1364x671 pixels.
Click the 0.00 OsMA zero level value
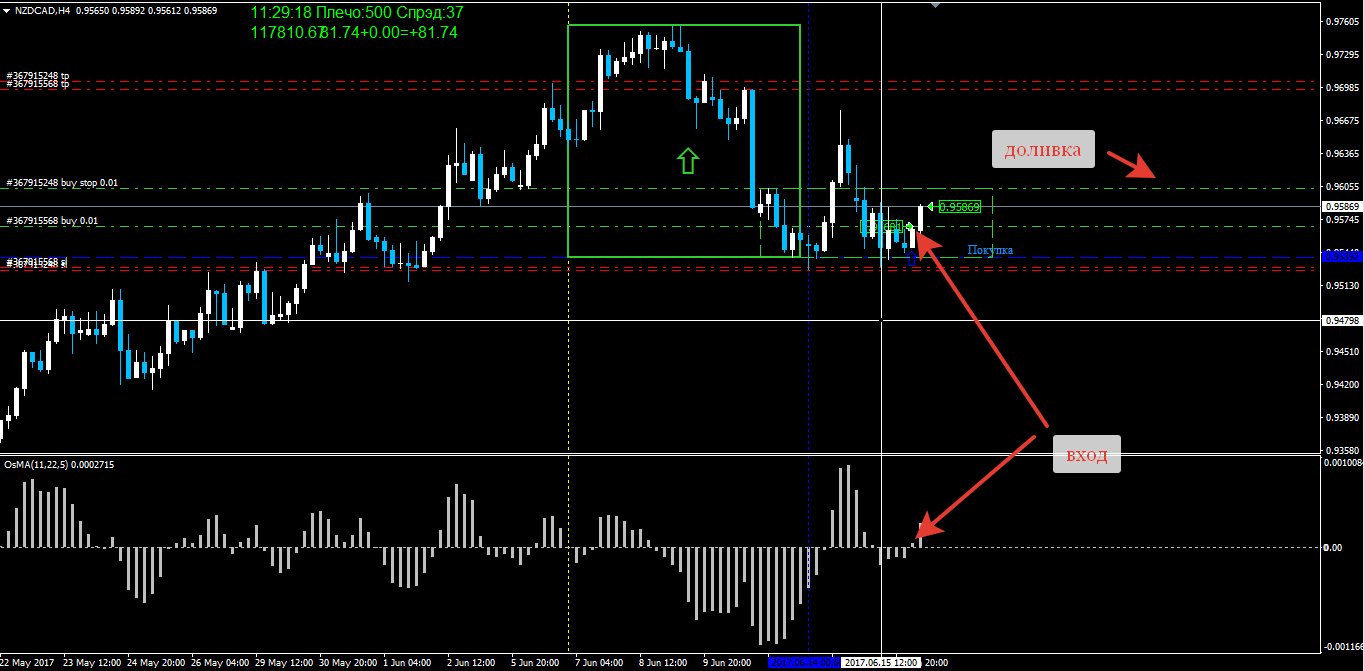pos(1332,548)
